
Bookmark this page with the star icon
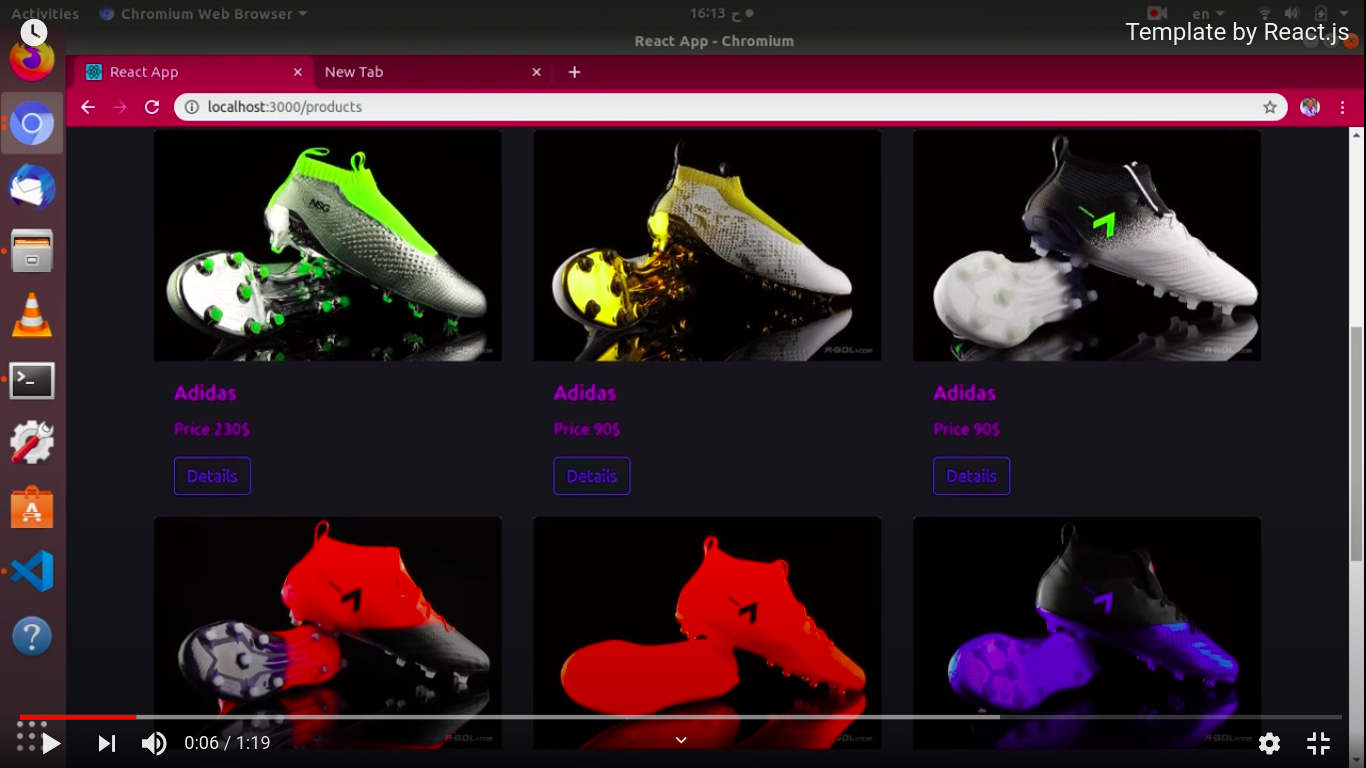coord(1269,107)
